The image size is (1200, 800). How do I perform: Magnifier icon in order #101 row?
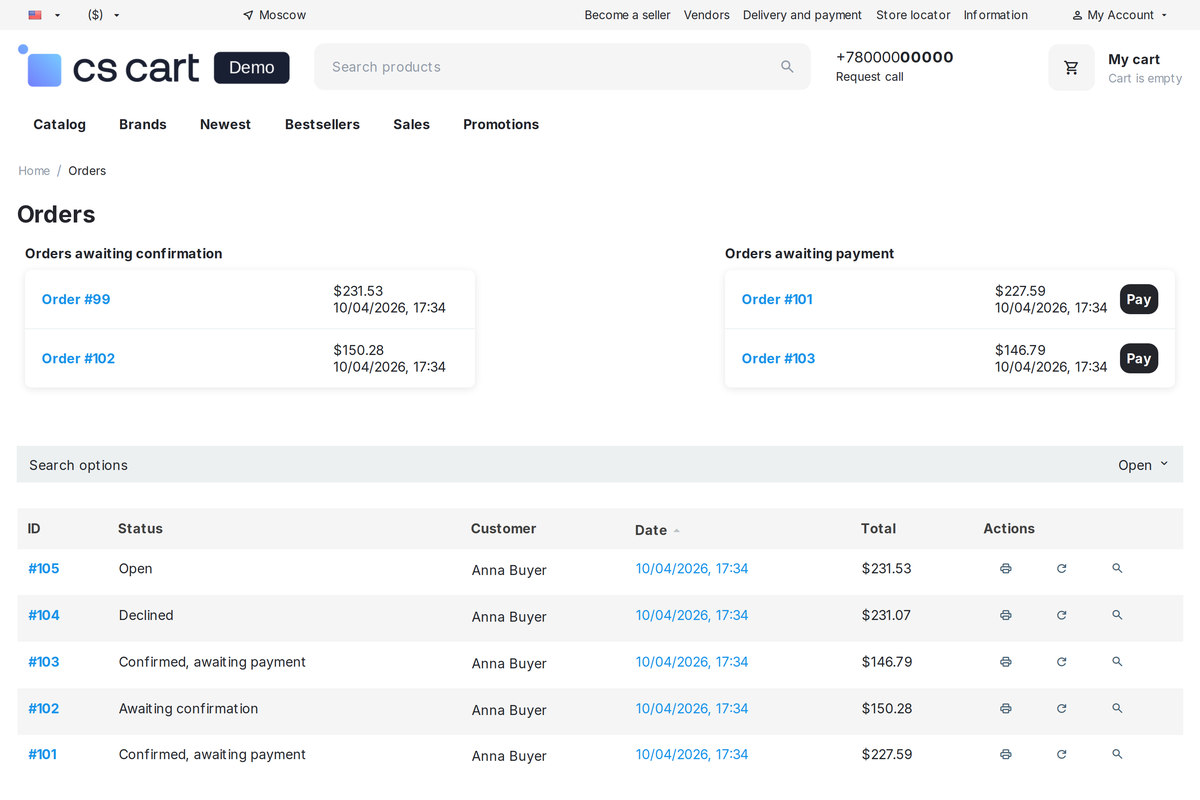coord(1117,755)
